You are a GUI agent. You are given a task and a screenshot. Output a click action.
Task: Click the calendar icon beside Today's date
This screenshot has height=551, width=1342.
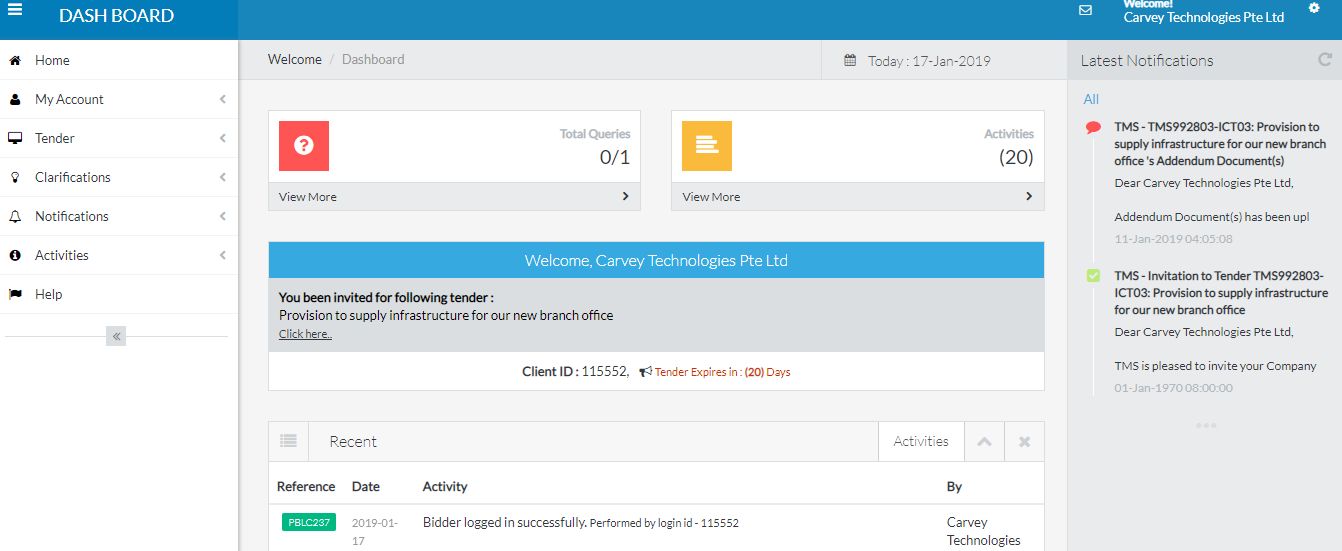(x=850, y=61)
